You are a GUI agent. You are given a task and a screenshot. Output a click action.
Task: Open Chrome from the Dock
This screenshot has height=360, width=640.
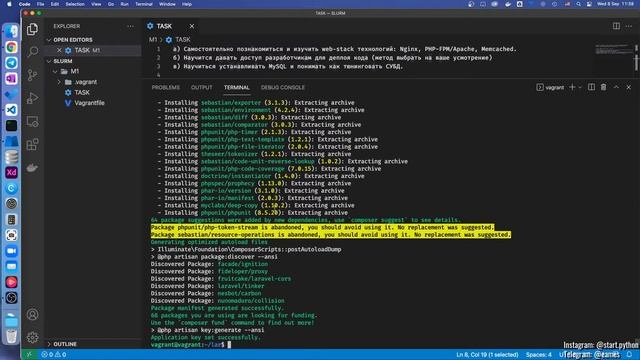[11, 47]
